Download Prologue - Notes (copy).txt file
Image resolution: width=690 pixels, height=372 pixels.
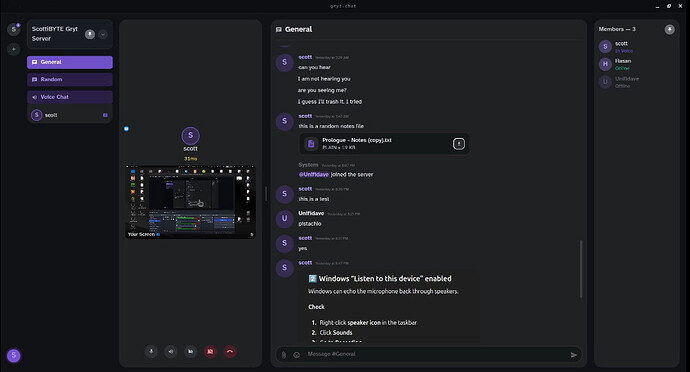point(459,144)
